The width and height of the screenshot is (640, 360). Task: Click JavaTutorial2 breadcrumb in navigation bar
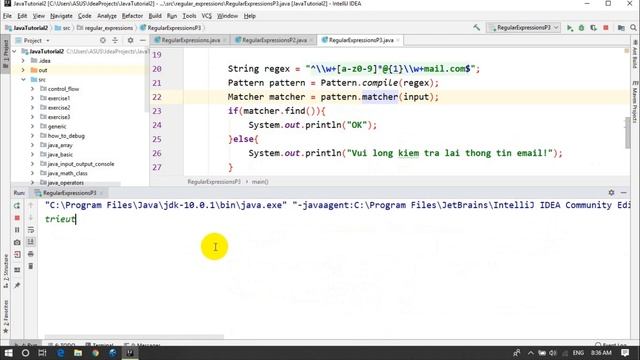(x=26, y=28)
